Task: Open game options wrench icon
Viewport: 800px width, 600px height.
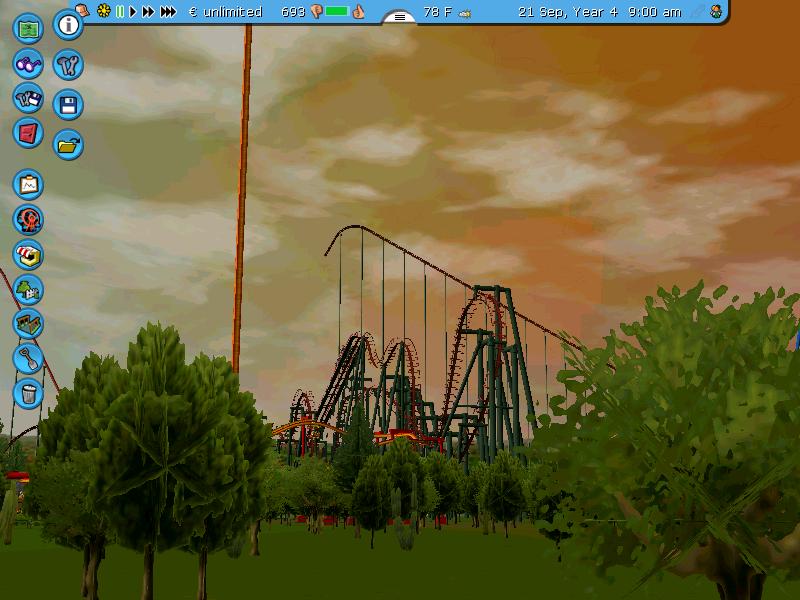Action: pyautogui.click(x=68, y=65)
